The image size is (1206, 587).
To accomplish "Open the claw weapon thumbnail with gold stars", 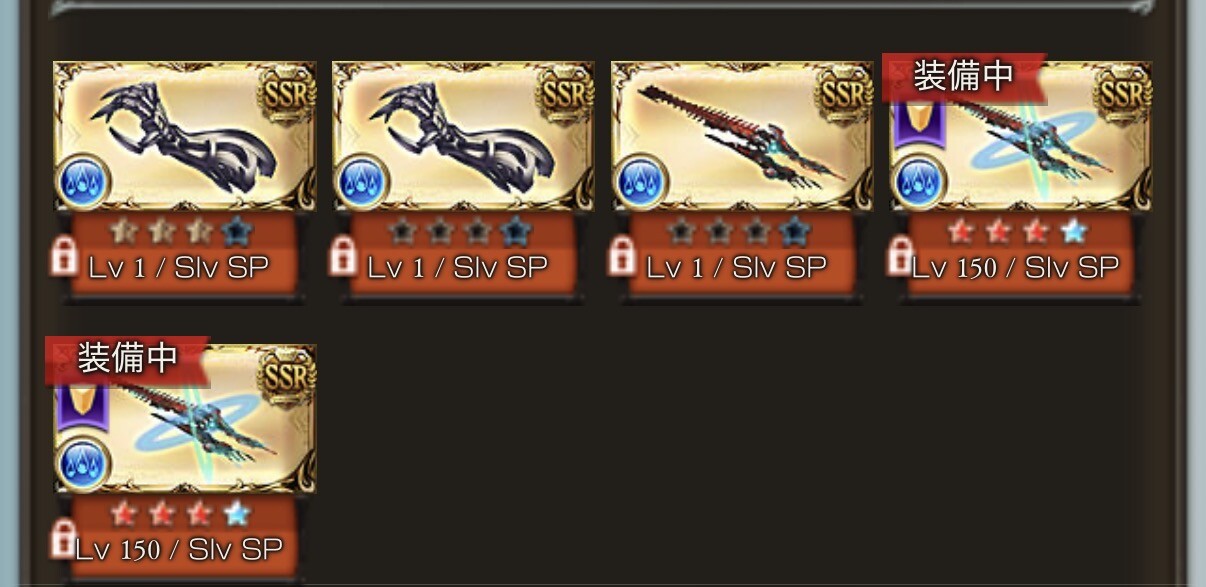I will click(184, 136).
